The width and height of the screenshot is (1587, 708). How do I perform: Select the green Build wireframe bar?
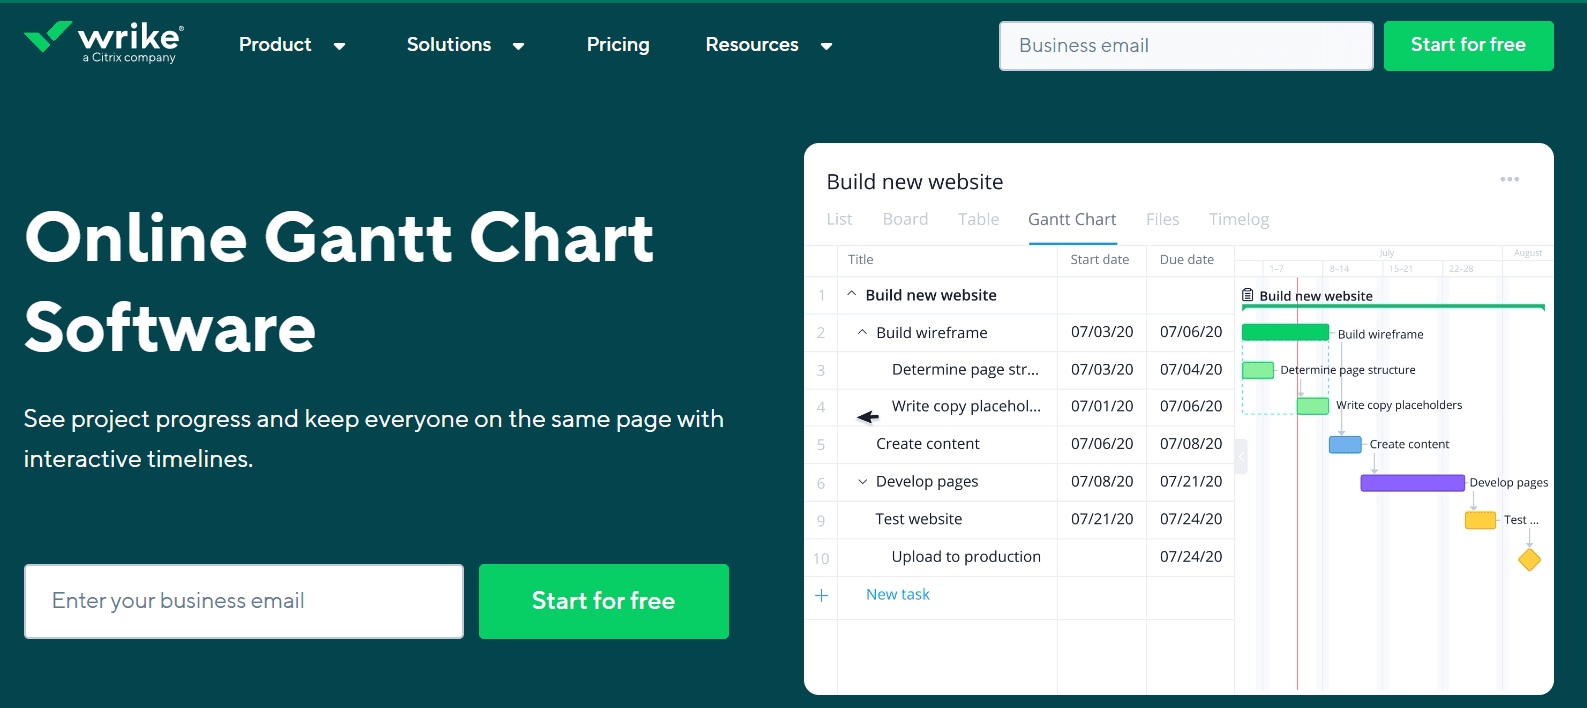click(x=1285, y=333)
